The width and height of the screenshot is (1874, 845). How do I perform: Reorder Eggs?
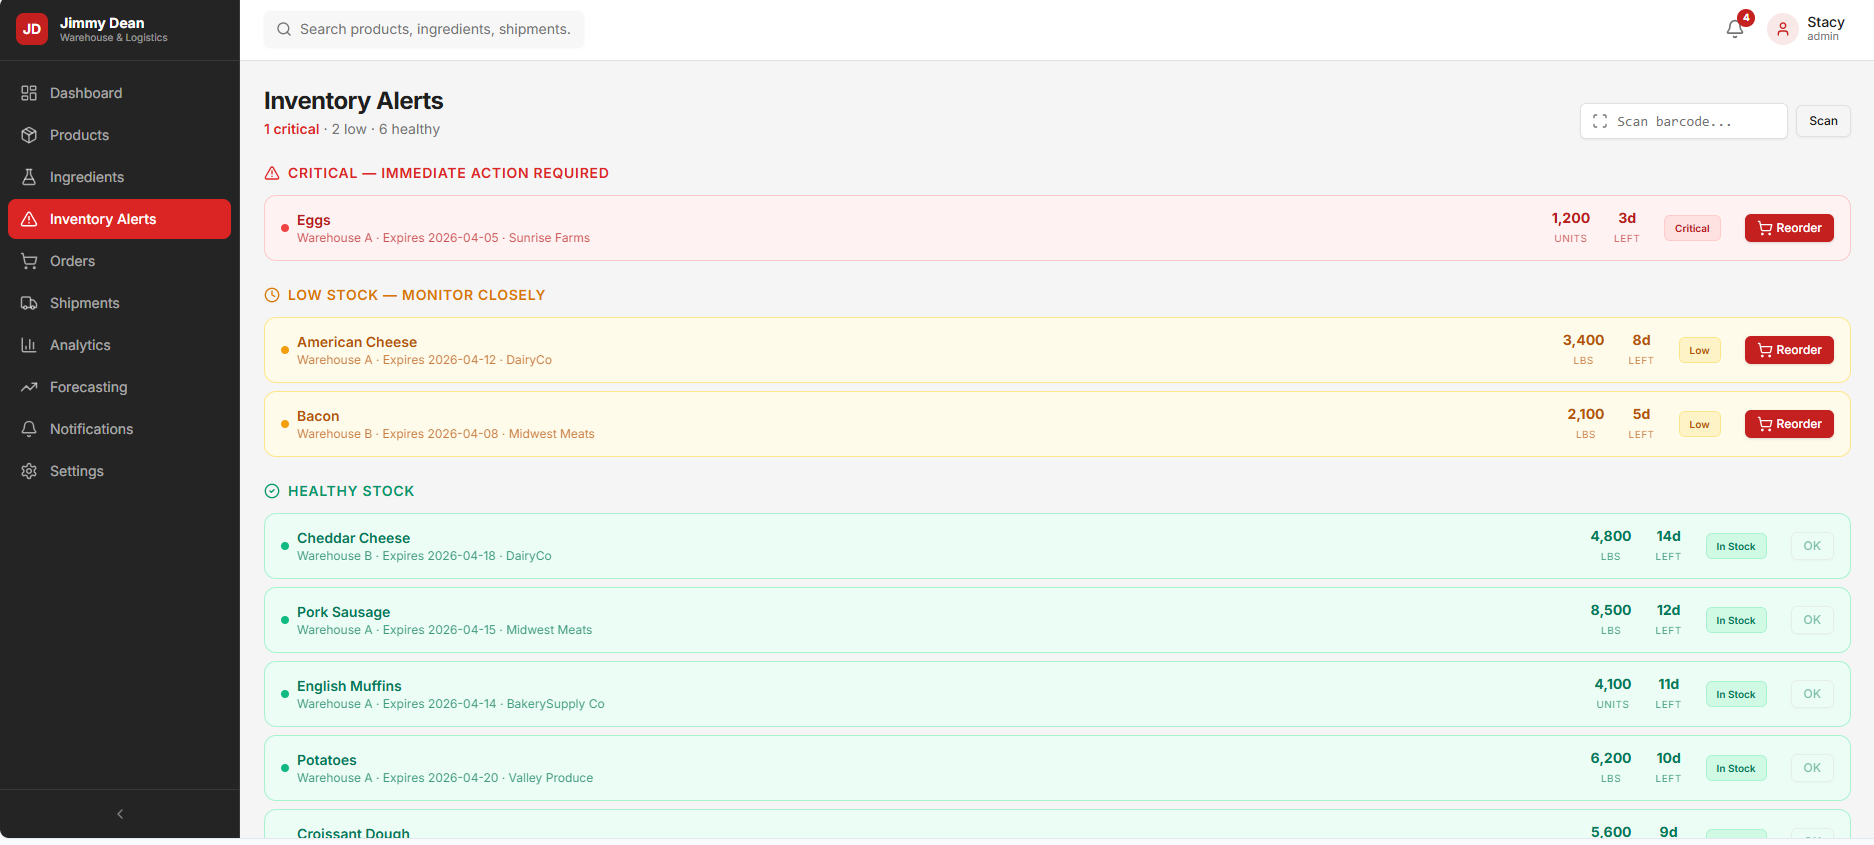tap(1789, 228)
